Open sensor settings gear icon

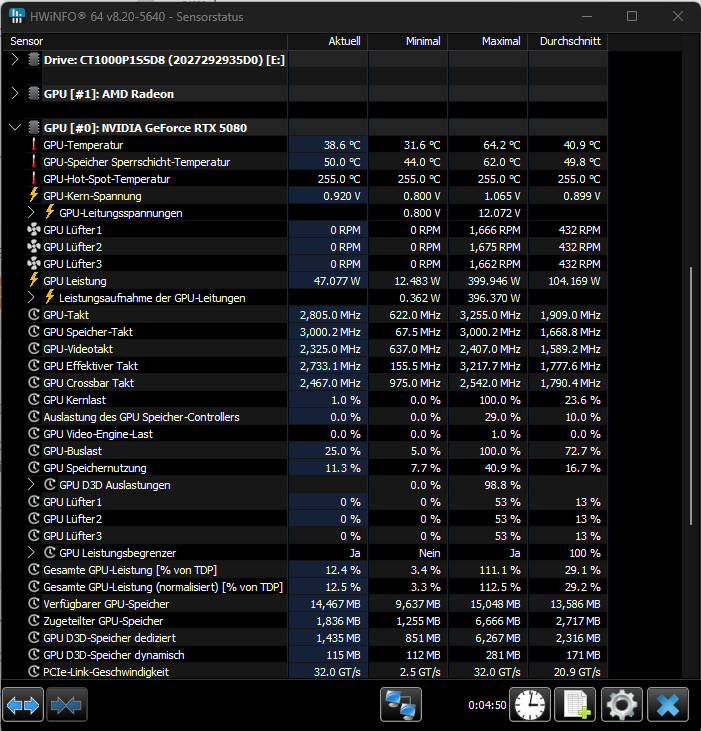(622, 705)
